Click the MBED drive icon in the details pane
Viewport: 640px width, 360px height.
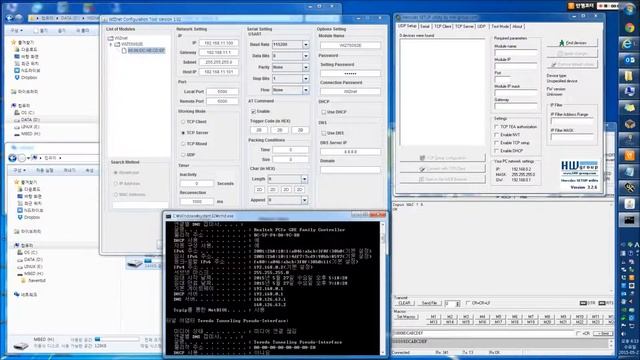[x=20, y=346]
